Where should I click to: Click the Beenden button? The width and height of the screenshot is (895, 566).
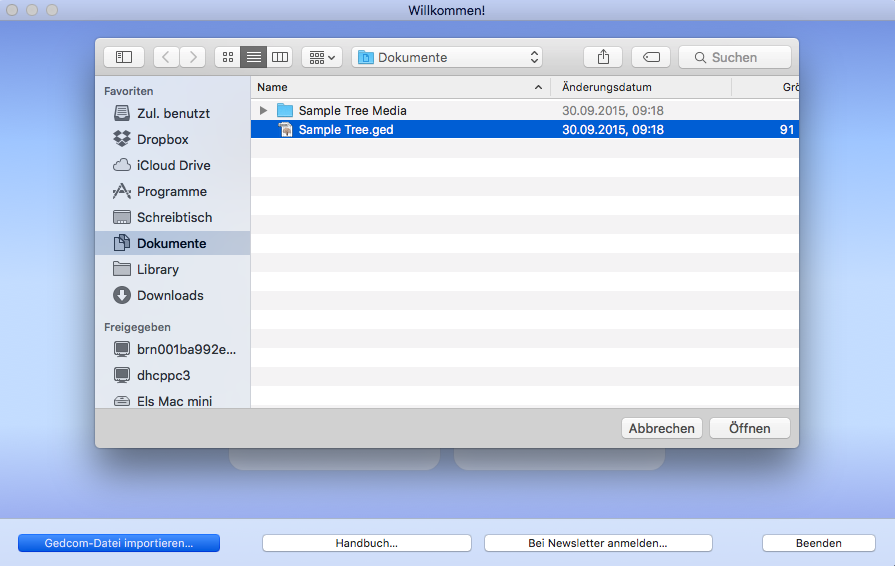(x=819, y=543)
